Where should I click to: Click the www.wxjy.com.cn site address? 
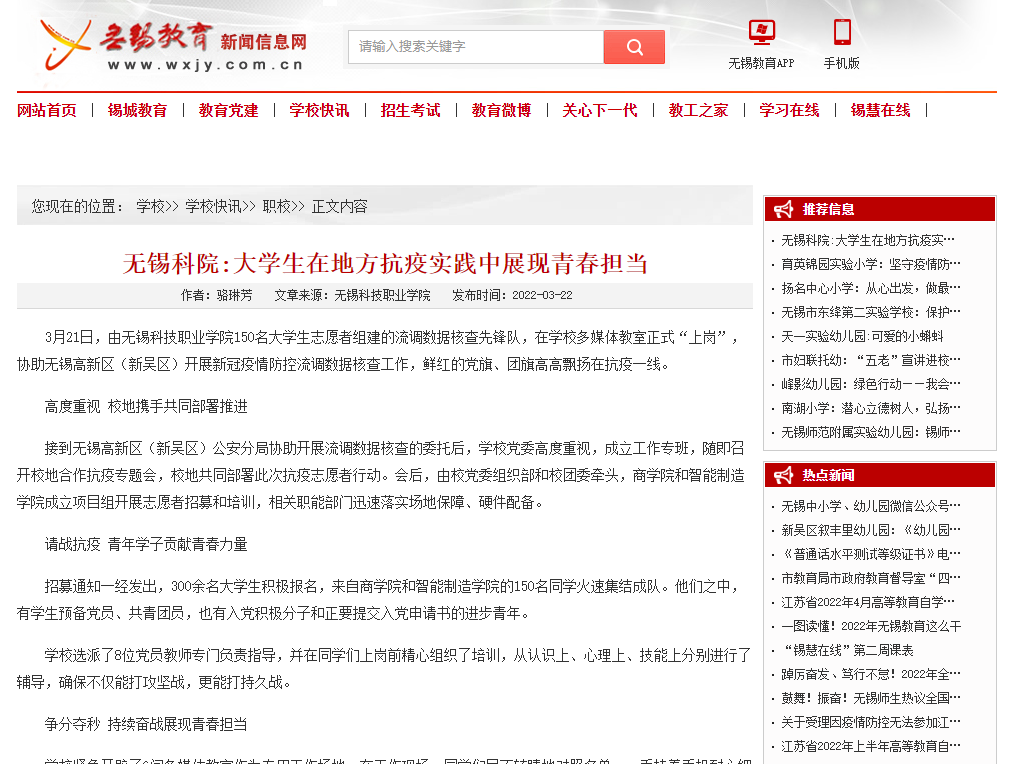[x=205, y=65]
